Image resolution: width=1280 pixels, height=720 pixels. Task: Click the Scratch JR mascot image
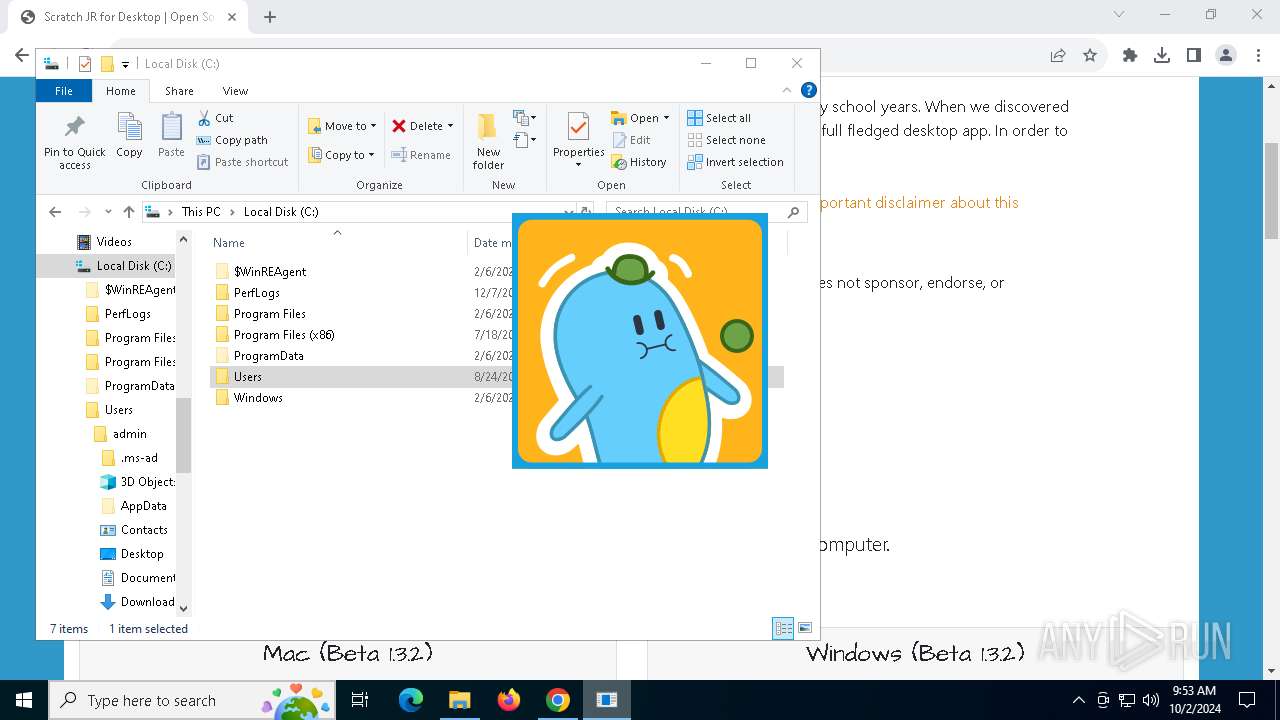(640, 341)
